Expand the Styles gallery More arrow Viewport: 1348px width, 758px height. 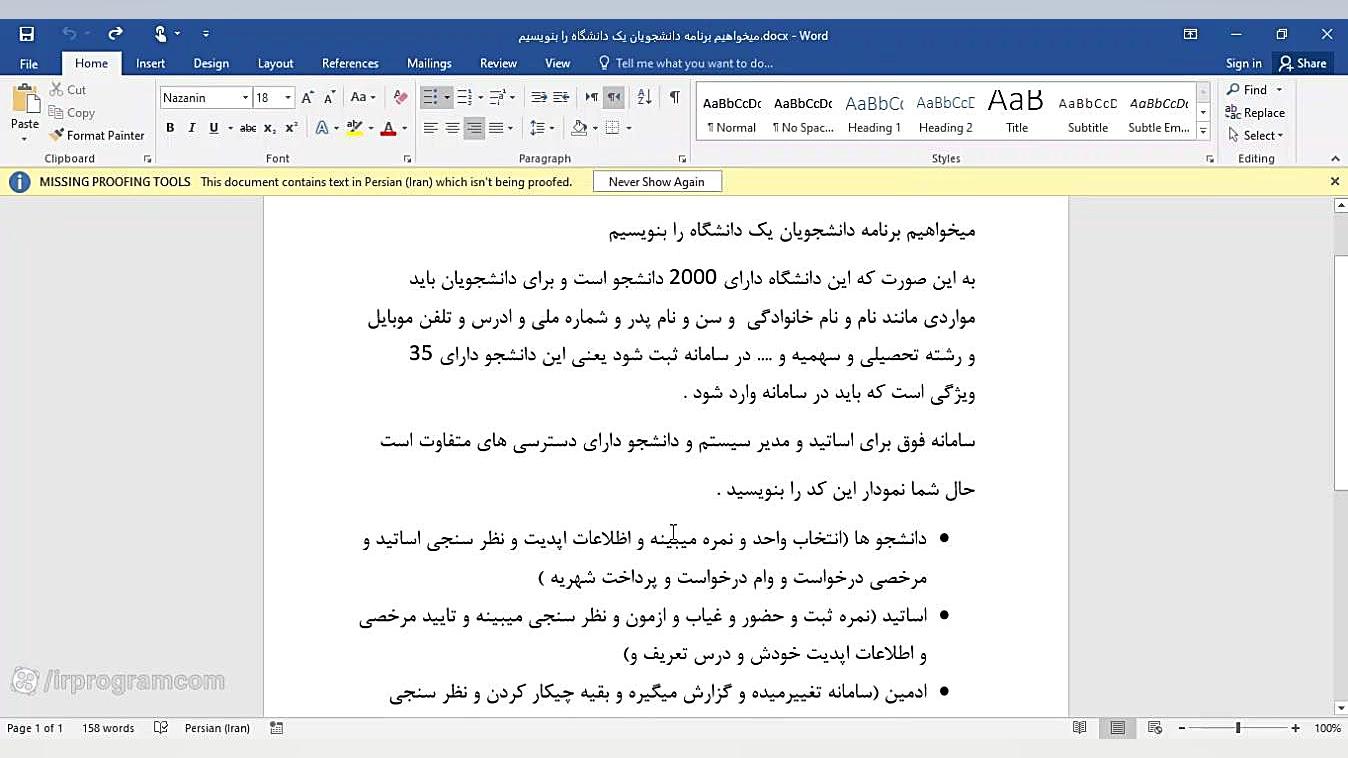pos(1203,131)
